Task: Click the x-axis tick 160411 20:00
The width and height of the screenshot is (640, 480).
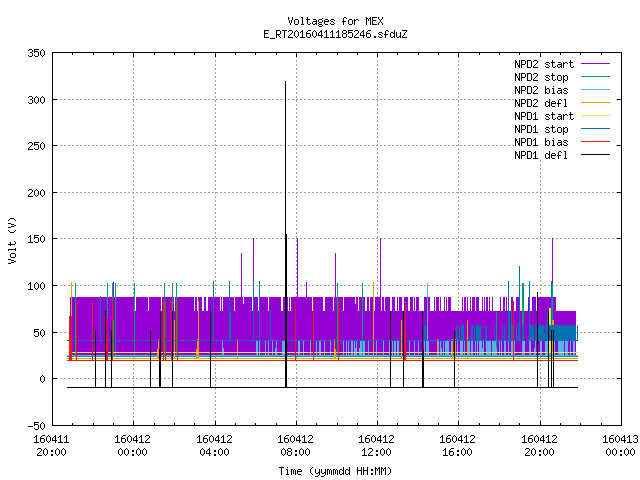Action: click(x=51, y=446)
